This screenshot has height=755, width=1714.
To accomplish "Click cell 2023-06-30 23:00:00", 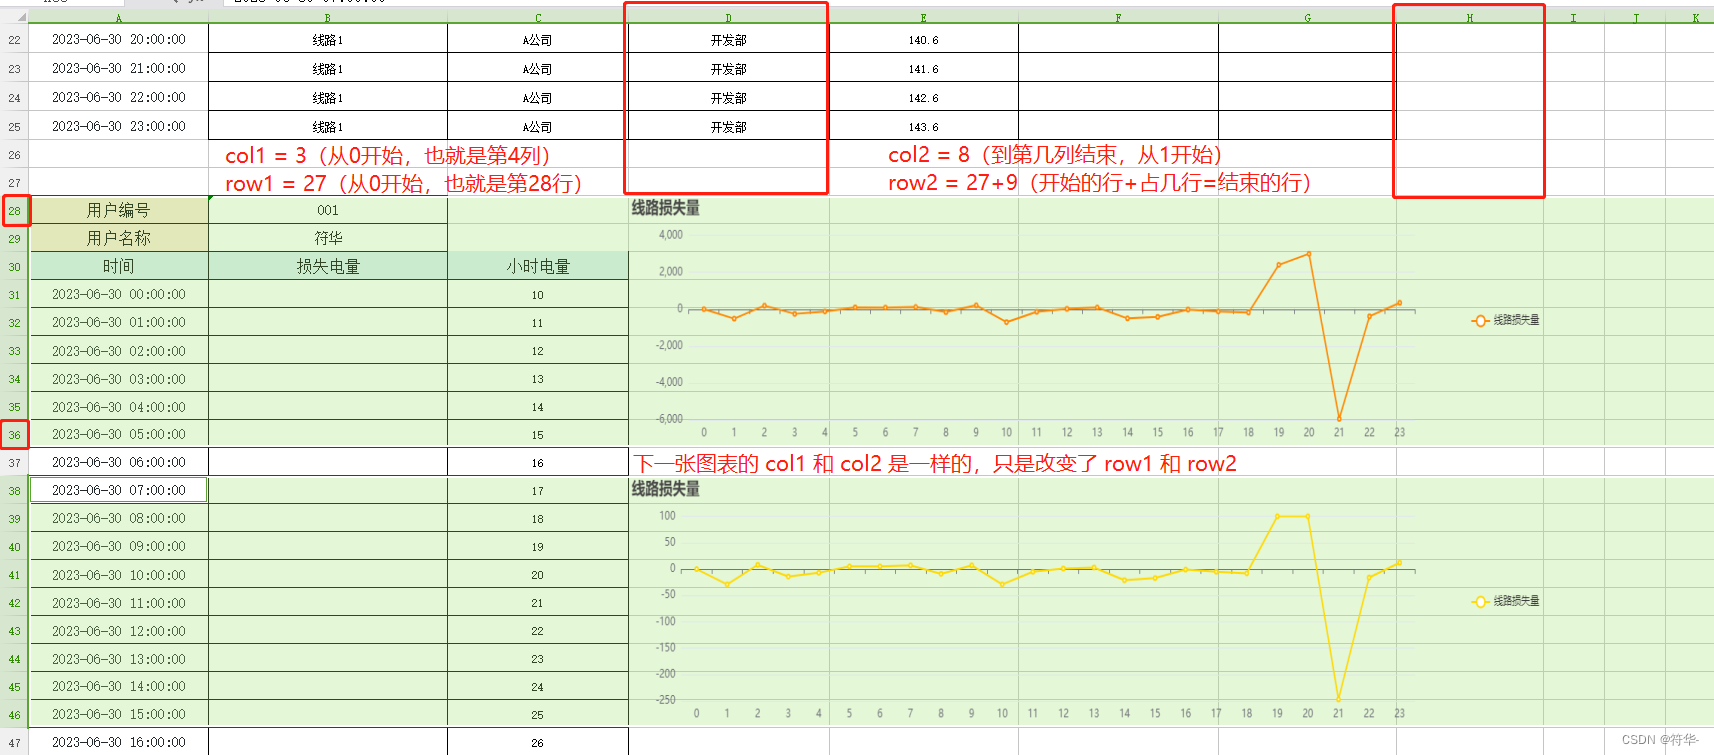I will coord(118,127).
